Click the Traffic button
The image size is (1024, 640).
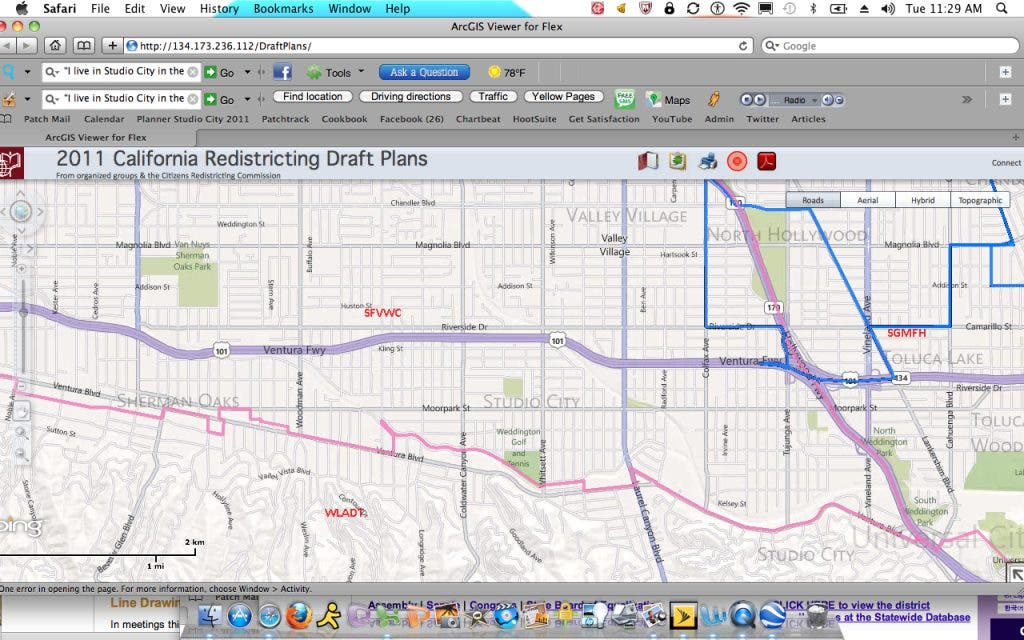[x=493, y=96]
